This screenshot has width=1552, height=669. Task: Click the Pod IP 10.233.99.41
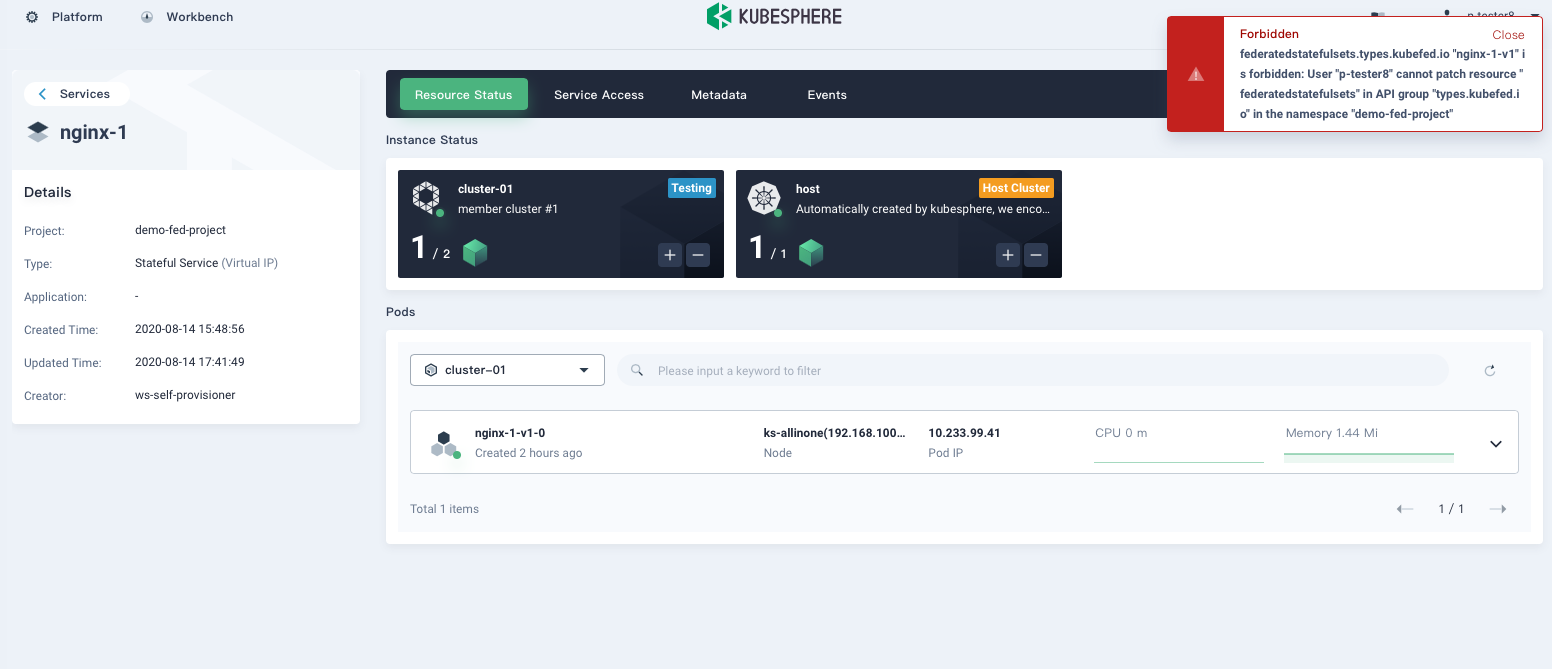pos(964,433)
